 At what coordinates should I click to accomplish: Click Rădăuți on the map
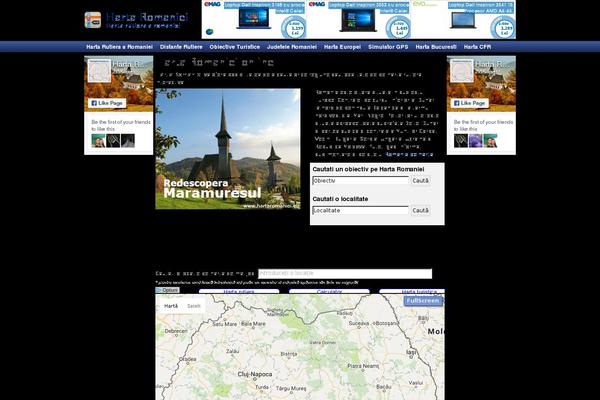point(344,313)
